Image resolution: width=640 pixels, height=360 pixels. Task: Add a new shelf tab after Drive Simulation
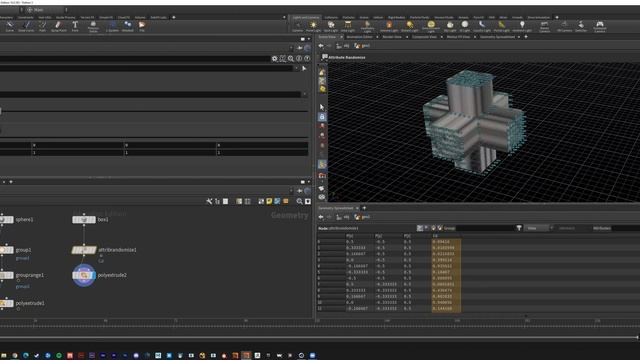tap(557, 18)
